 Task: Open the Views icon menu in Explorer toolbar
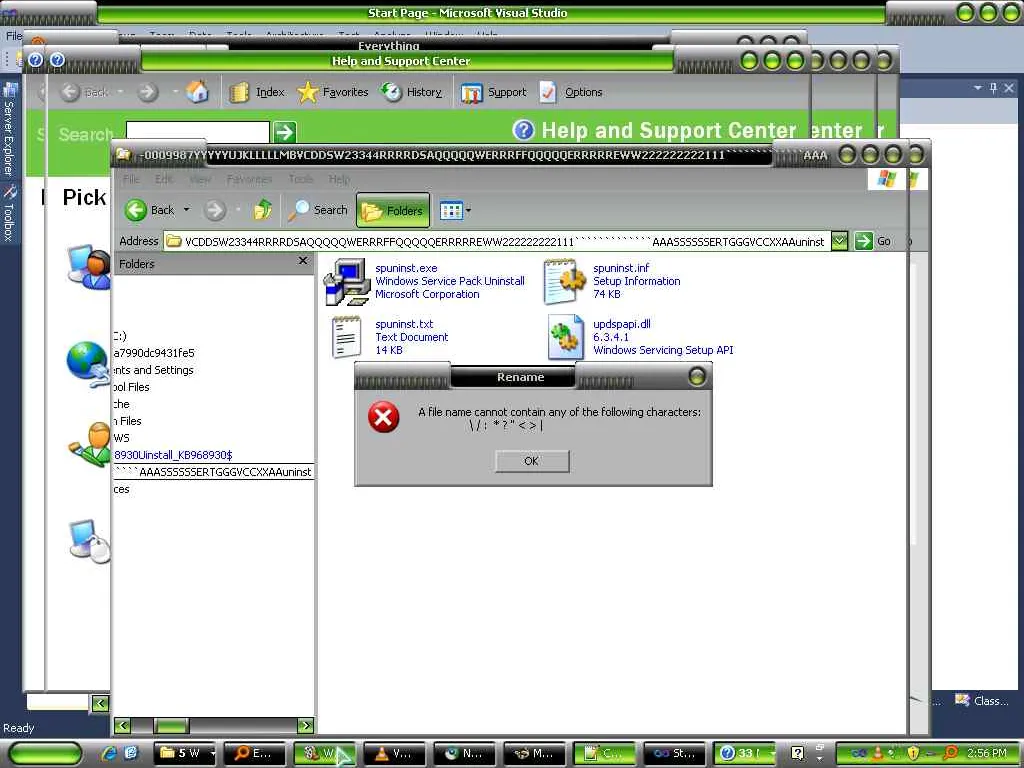click(x=455, y=210)
